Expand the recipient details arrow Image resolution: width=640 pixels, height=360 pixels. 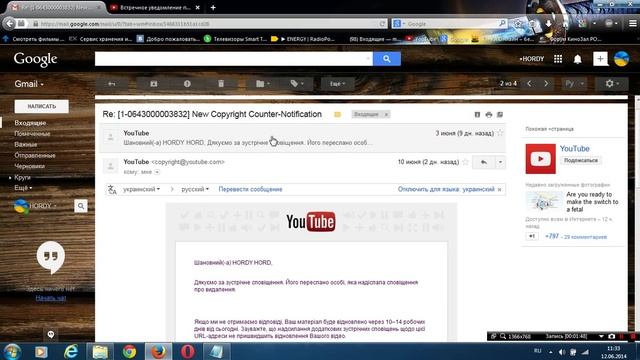pyautogui.click(x=157, y=172)
